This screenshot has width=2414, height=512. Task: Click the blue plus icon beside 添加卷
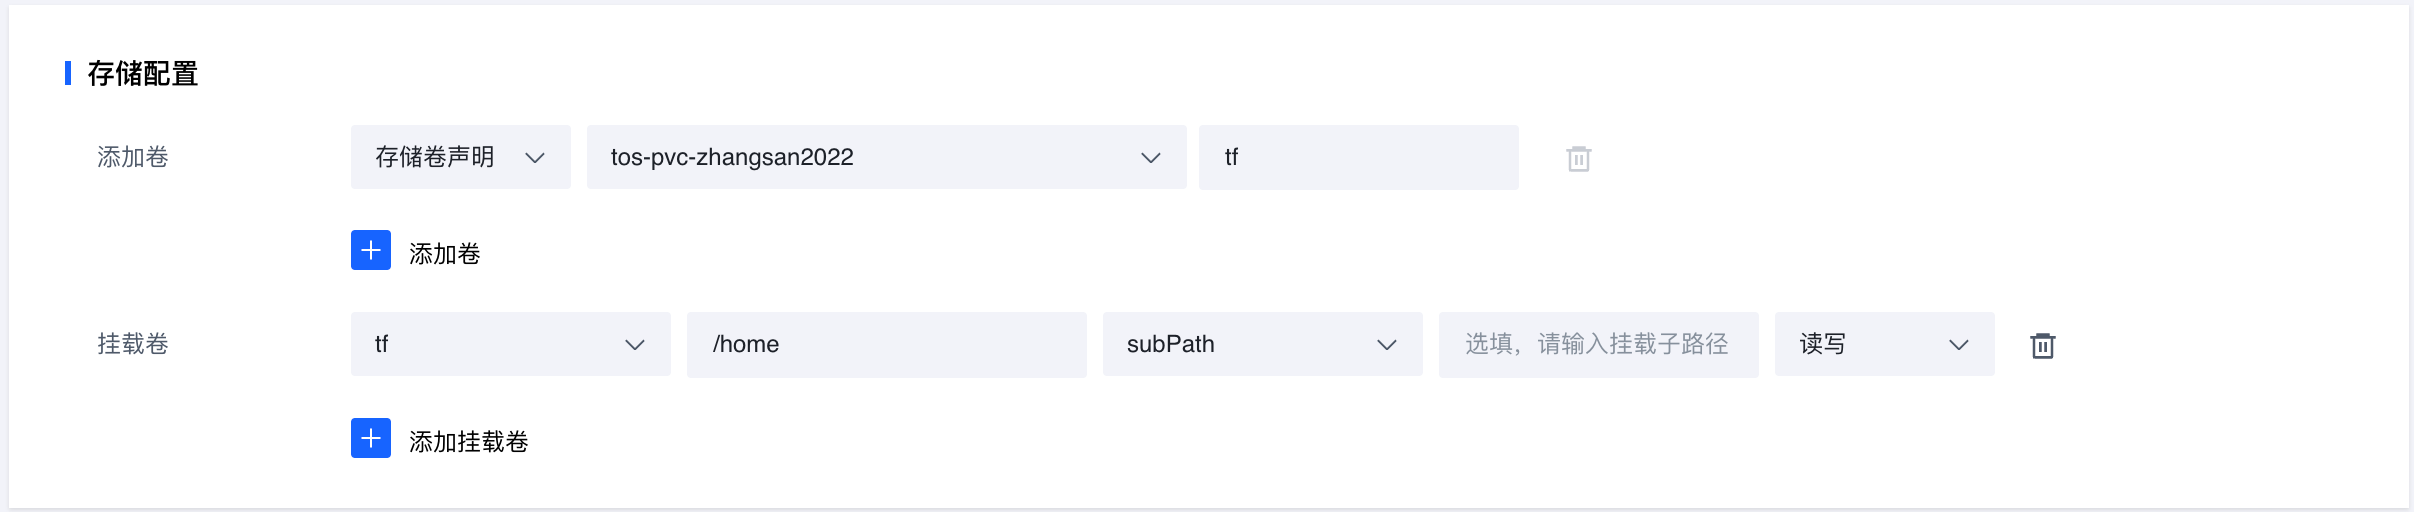[371, 250]
